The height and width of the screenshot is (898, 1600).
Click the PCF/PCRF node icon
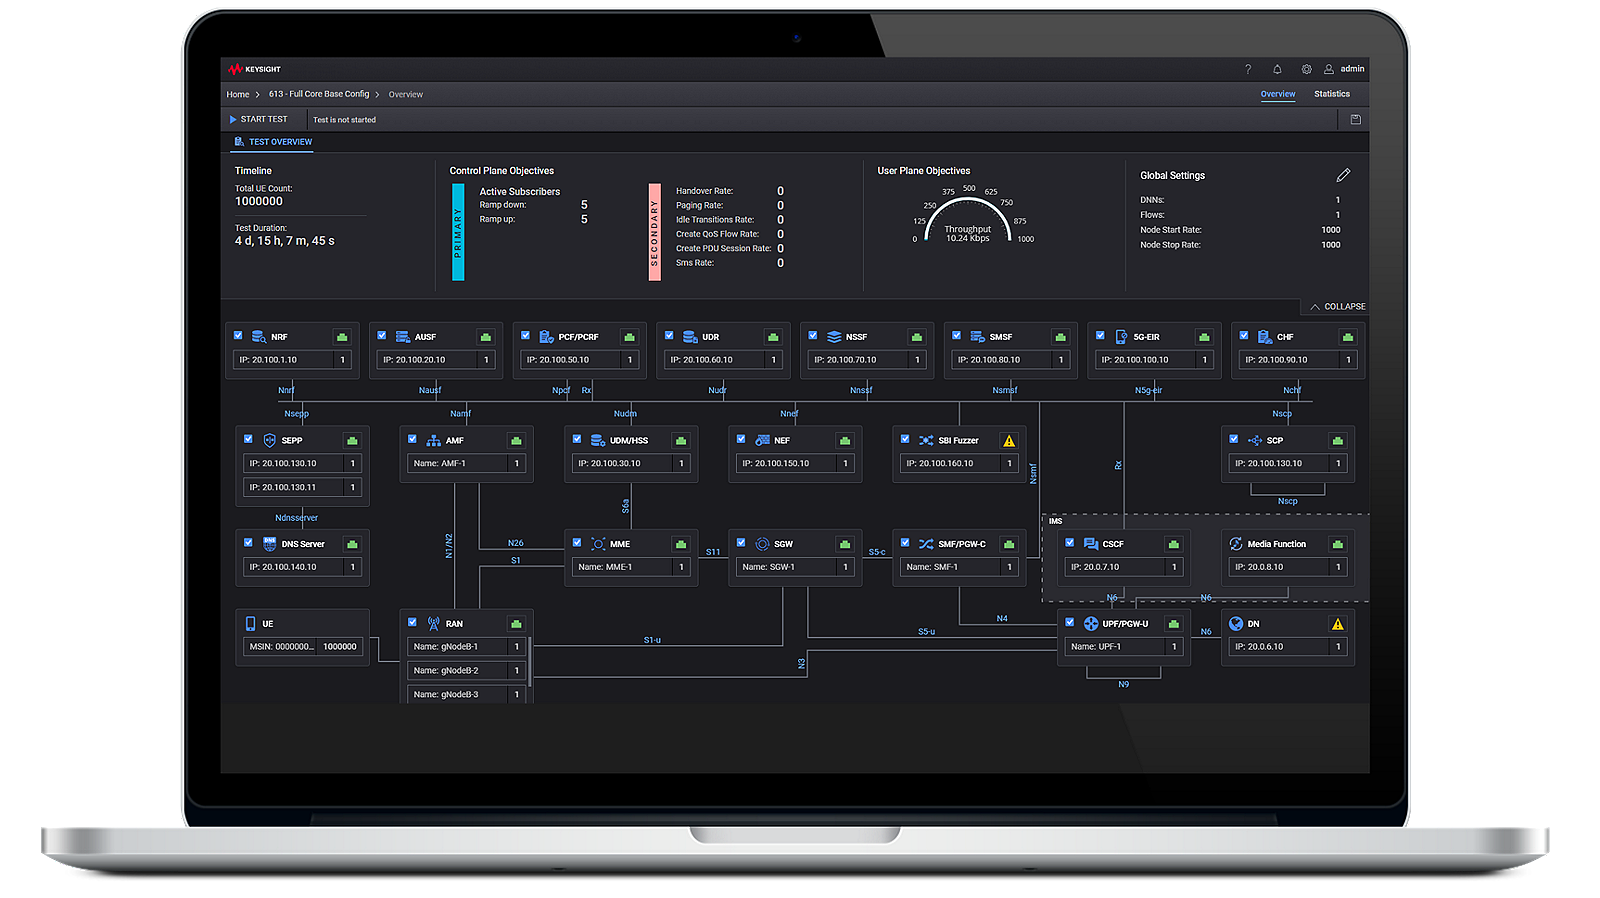point(546,337)
